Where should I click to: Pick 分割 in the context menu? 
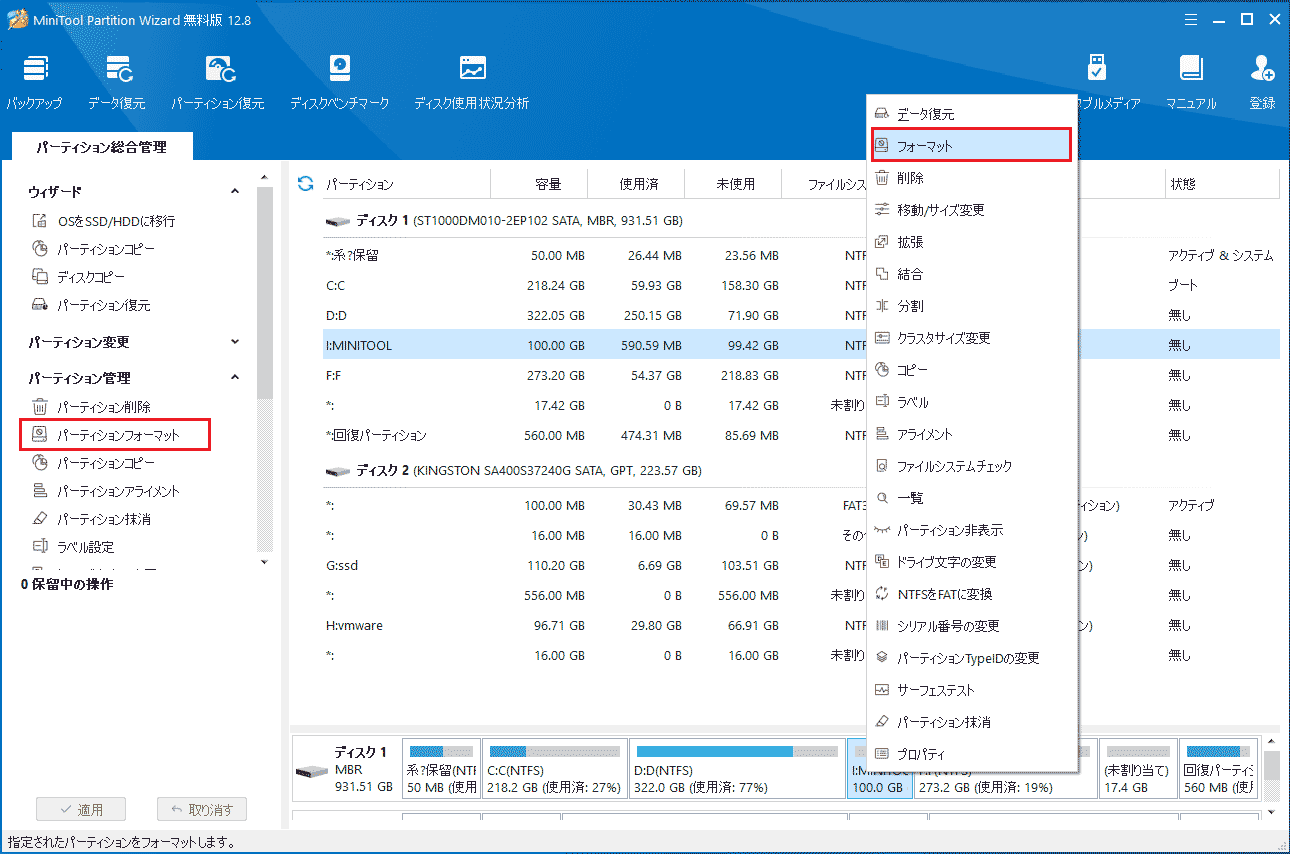point(972,306)
